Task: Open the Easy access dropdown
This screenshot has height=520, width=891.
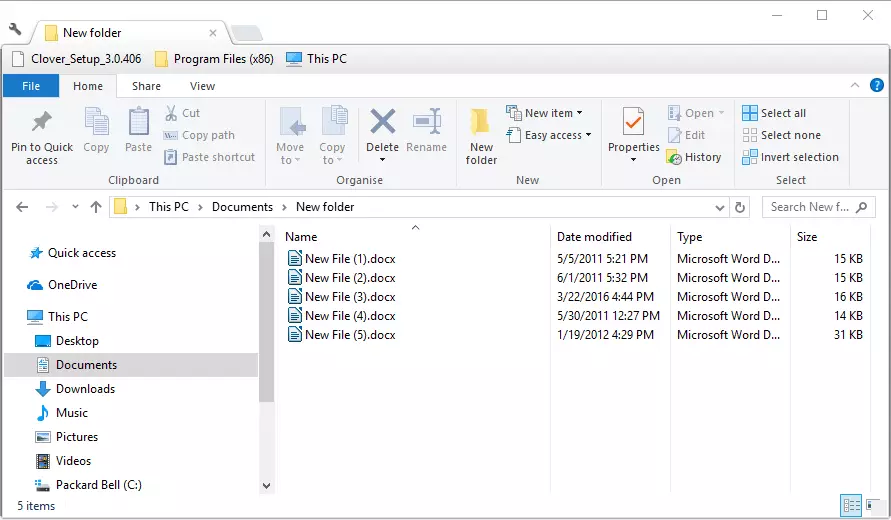Action: pyautogui.click(x=549, y=135)
